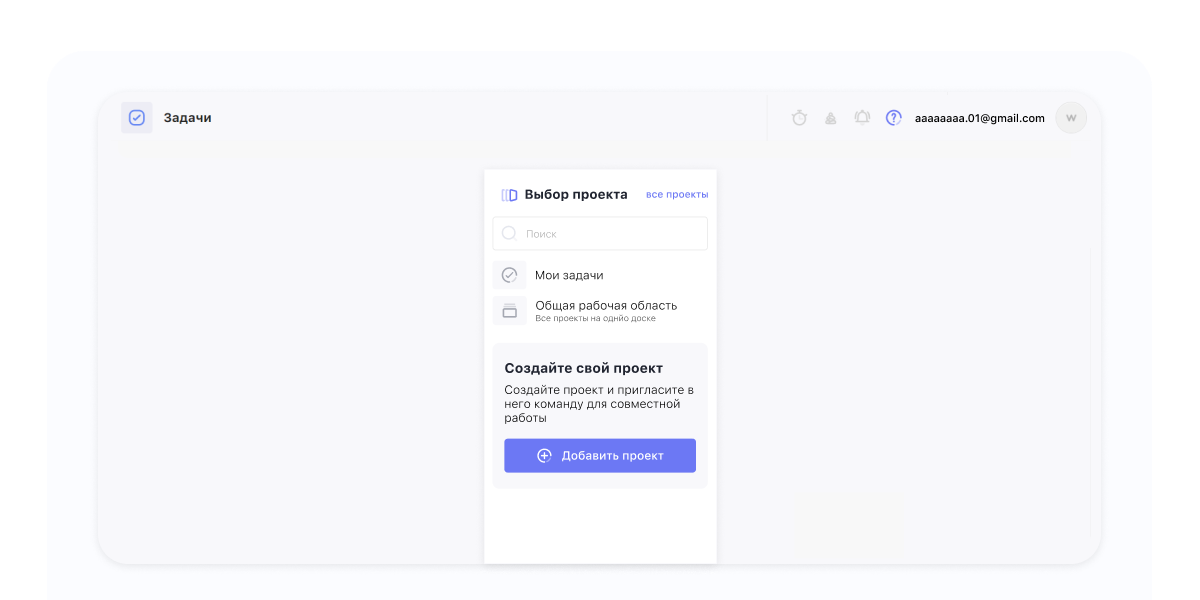Open the stopwatch timer icon

pyautogui.click(x=799, y=118)
